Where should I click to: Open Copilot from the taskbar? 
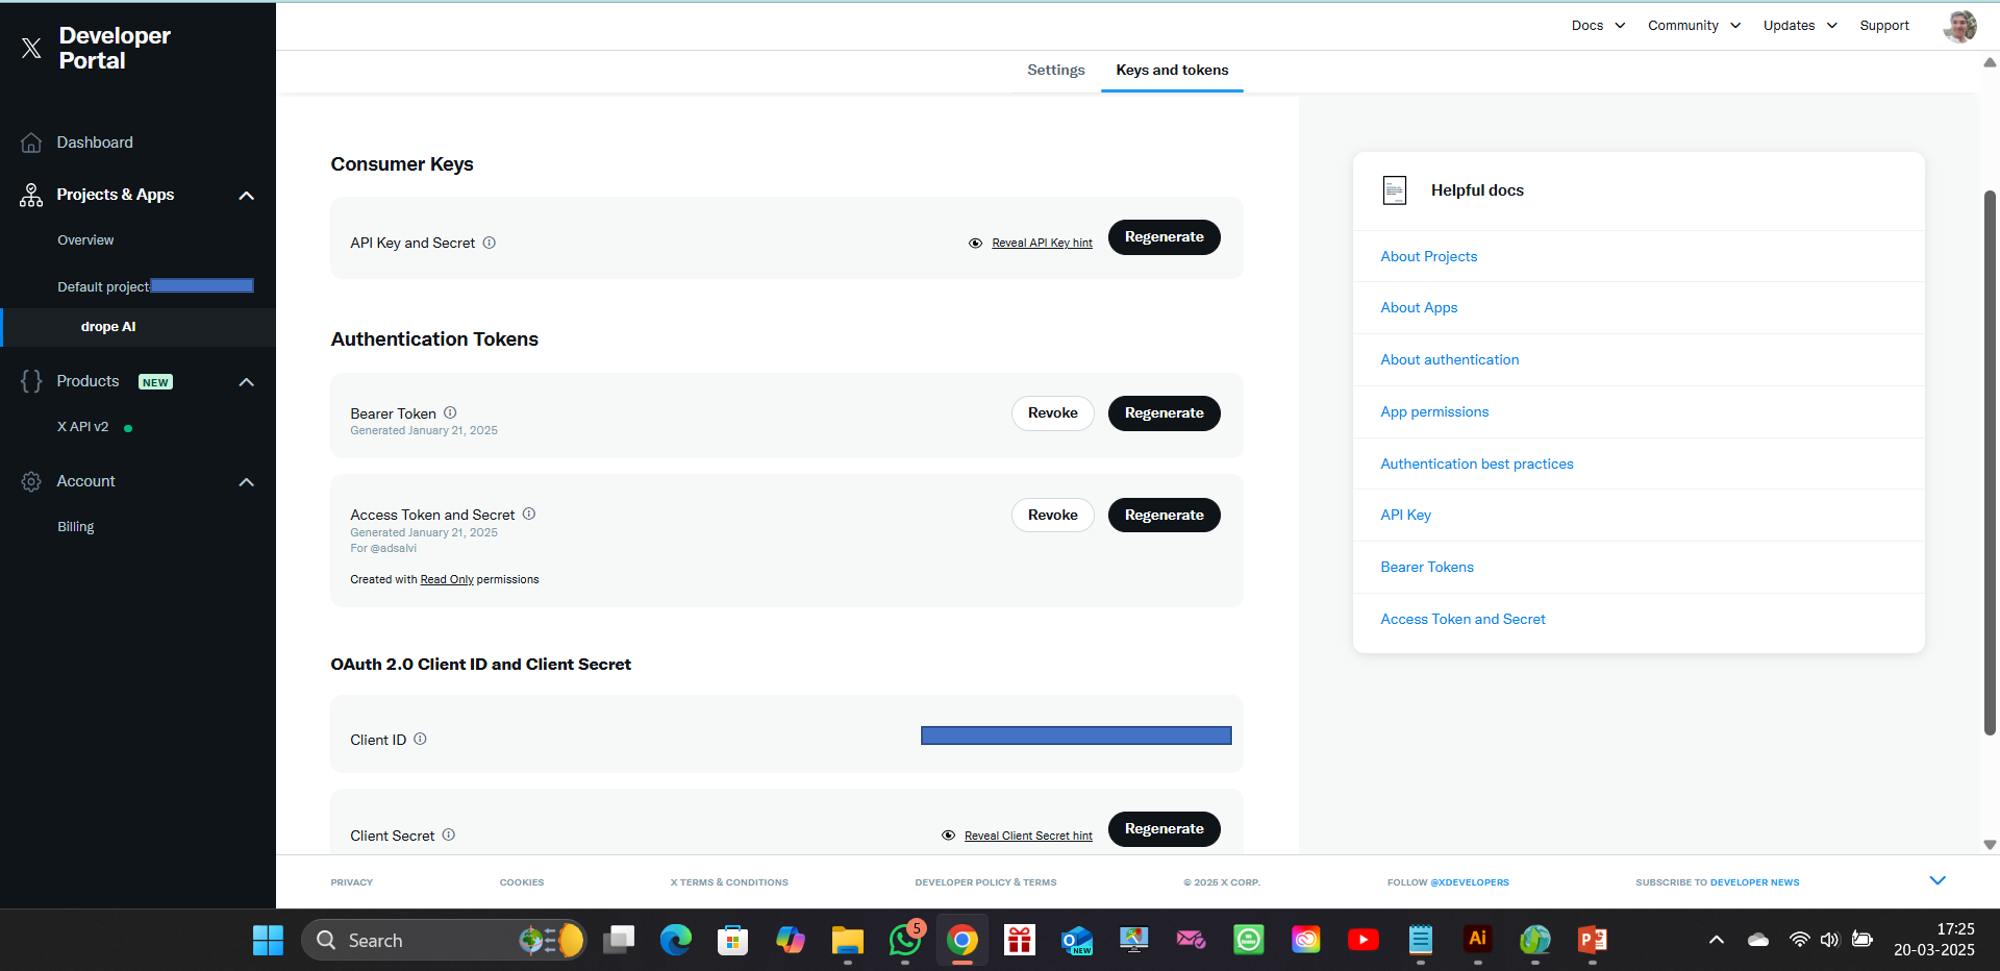[x=790, y=940]
